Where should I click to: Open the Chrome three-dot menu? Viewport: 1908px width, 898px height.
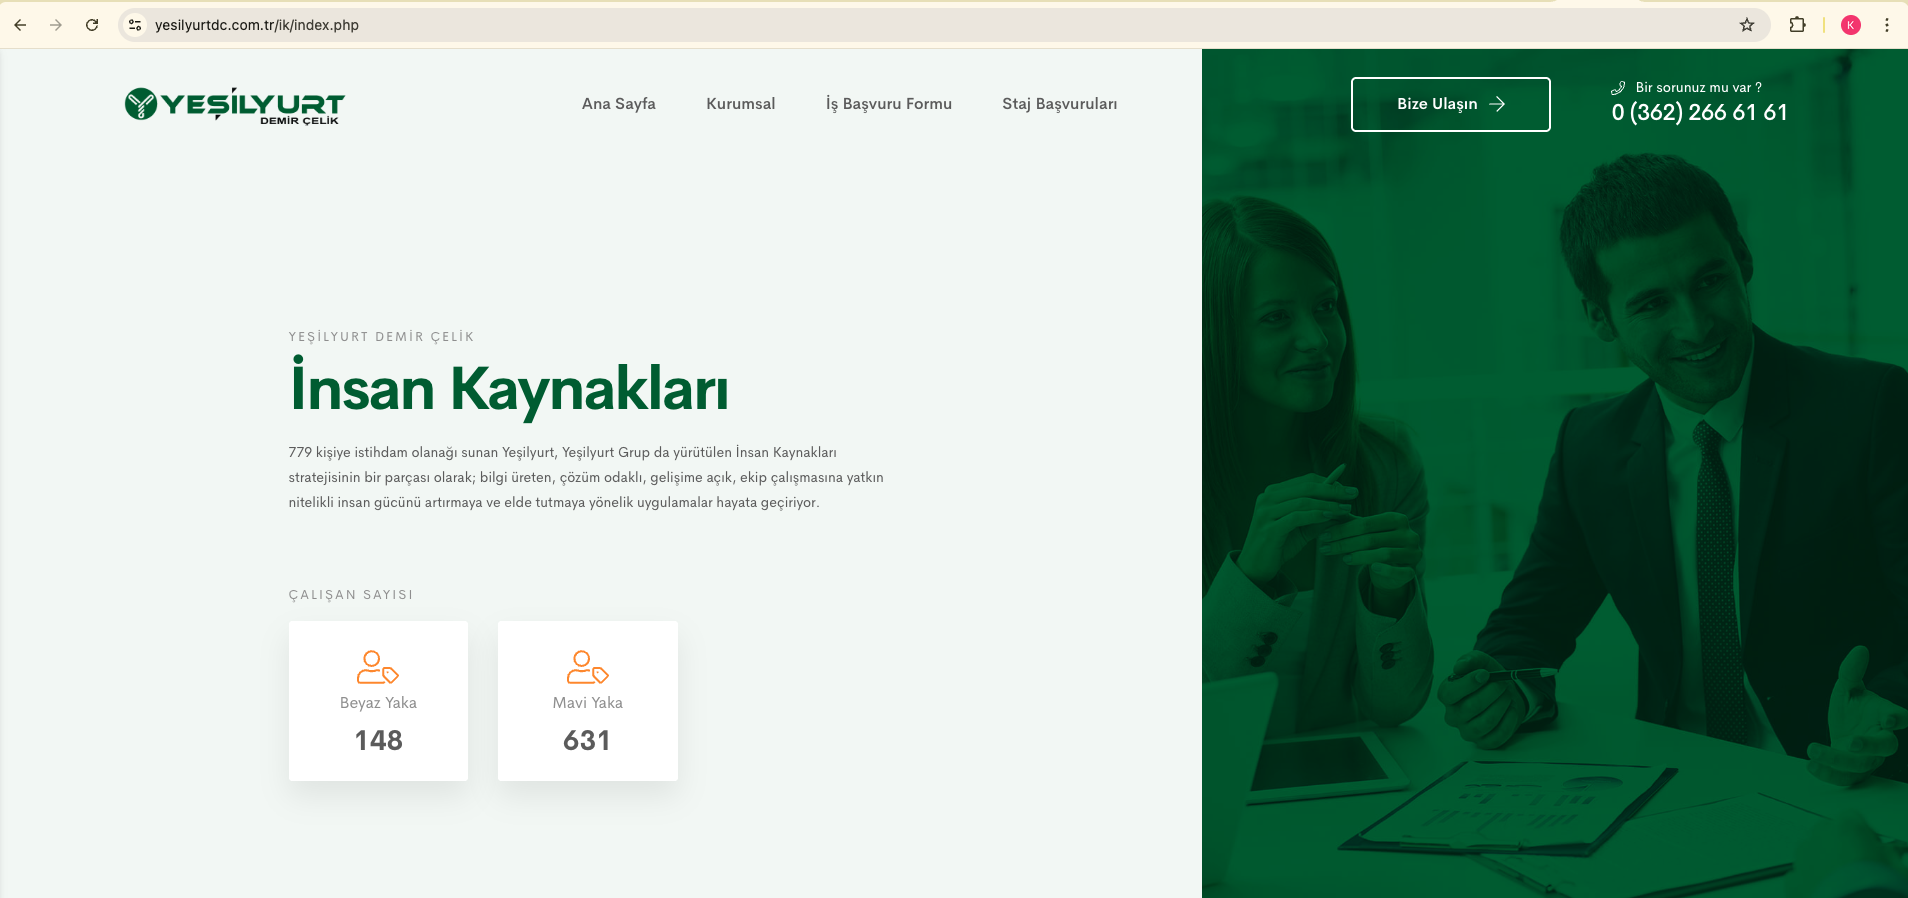(1887, 25)
